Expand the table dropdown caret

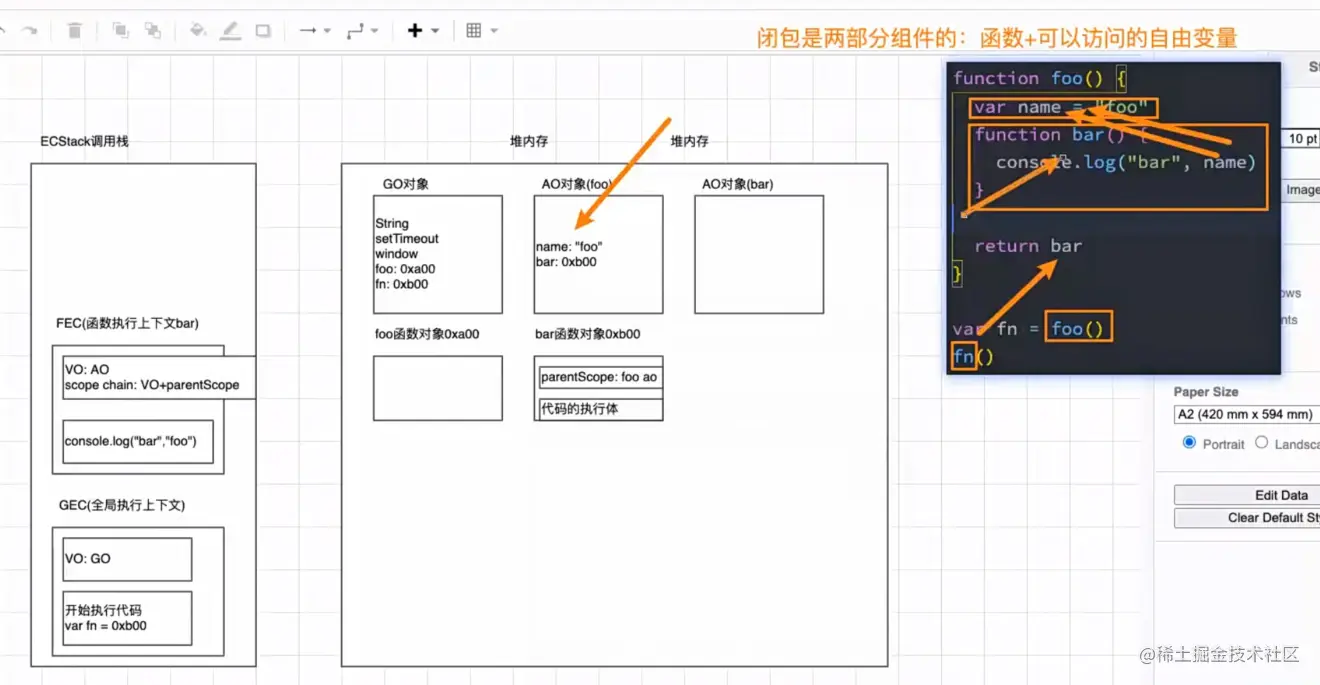click(x=494, y=31)
